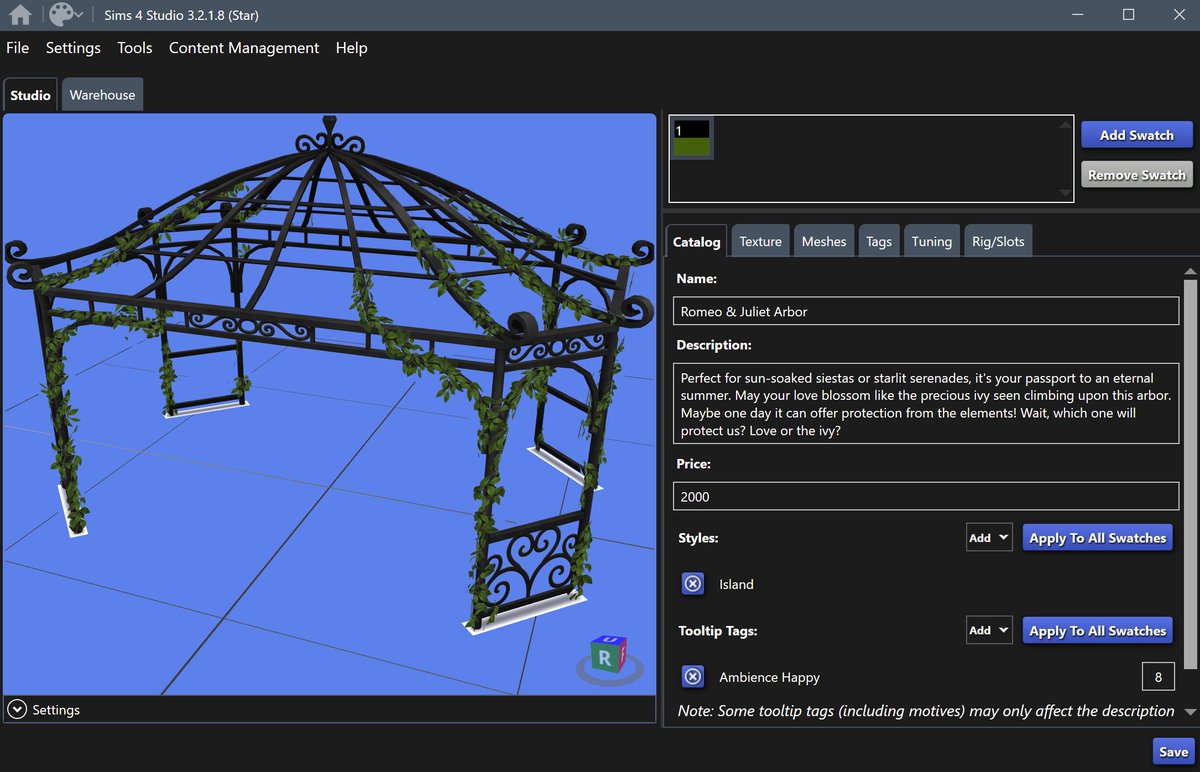Open the Styles Add dropdown
1200x772 pixels.
click(x=989, y=538)
